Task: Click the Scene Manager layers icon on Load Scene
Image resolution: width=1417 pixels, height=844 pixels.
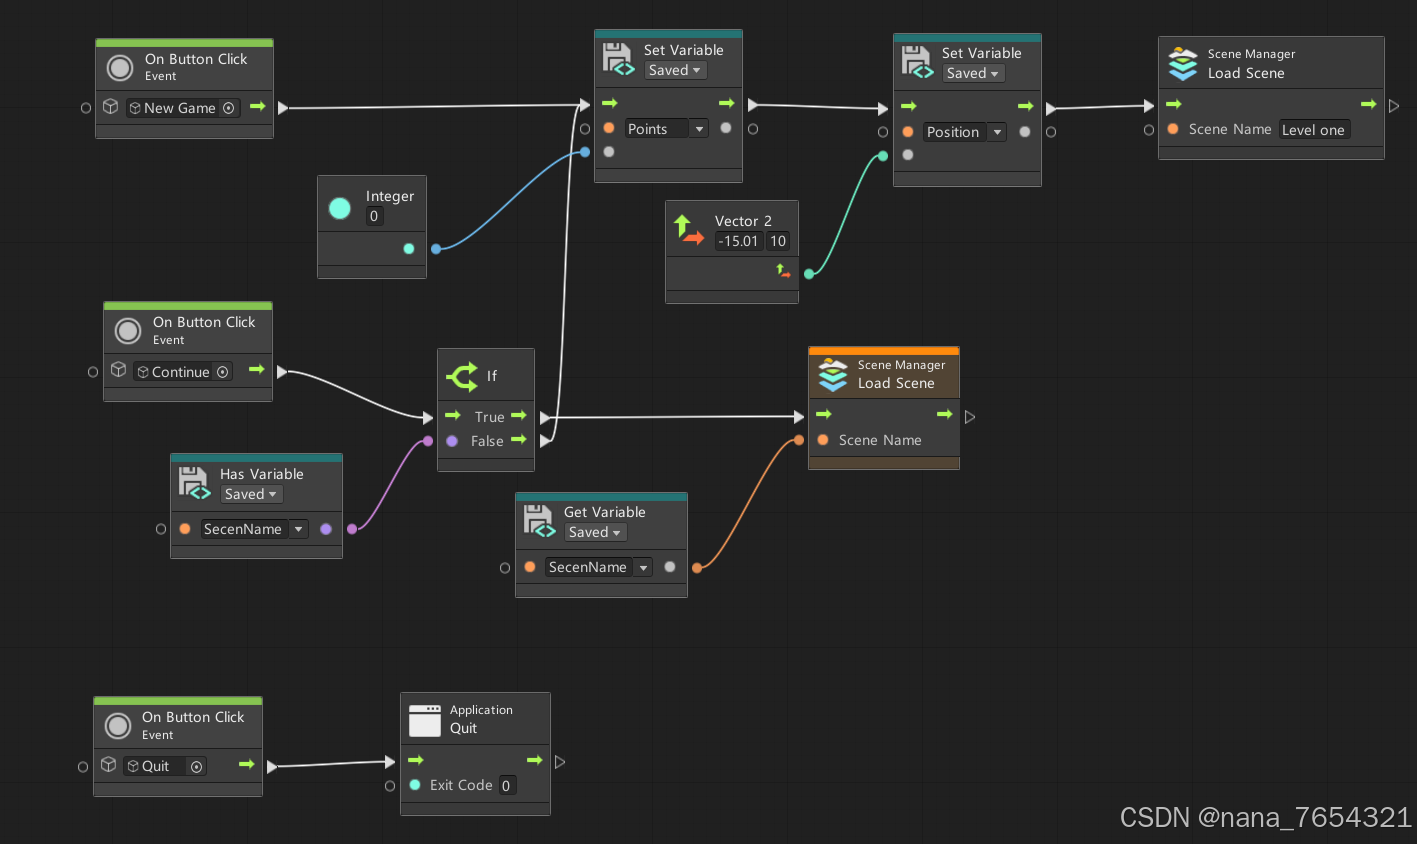Action: point(1183,63)
